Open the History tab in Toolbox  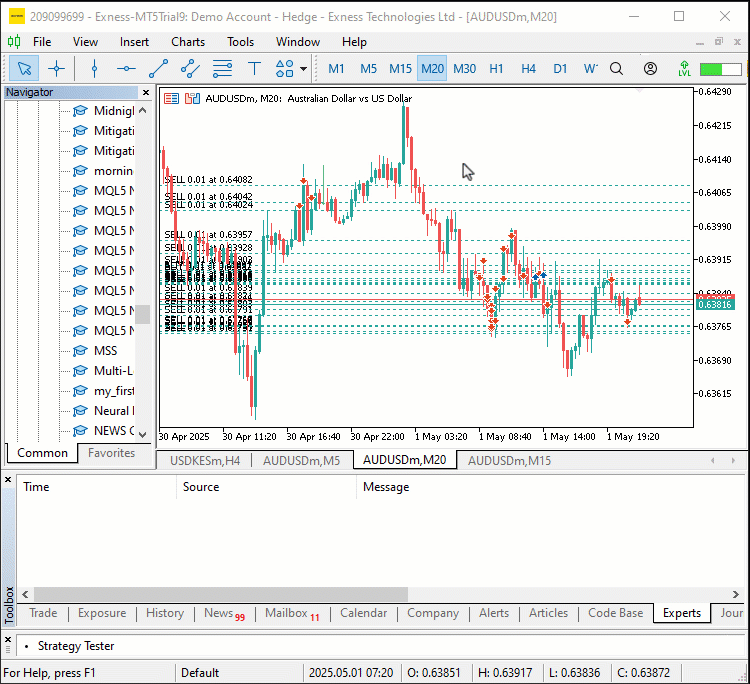[165, 613]
